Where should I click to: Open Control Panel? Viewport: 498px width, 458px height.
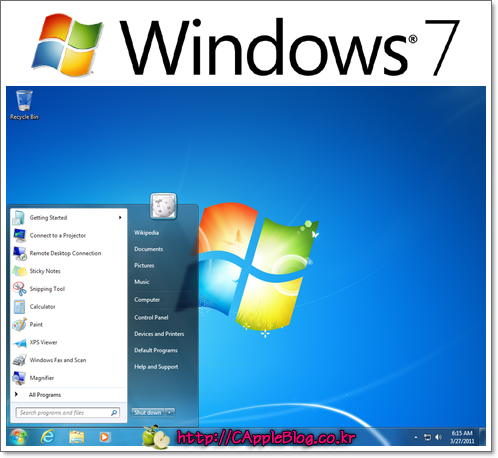click(151, 317)
